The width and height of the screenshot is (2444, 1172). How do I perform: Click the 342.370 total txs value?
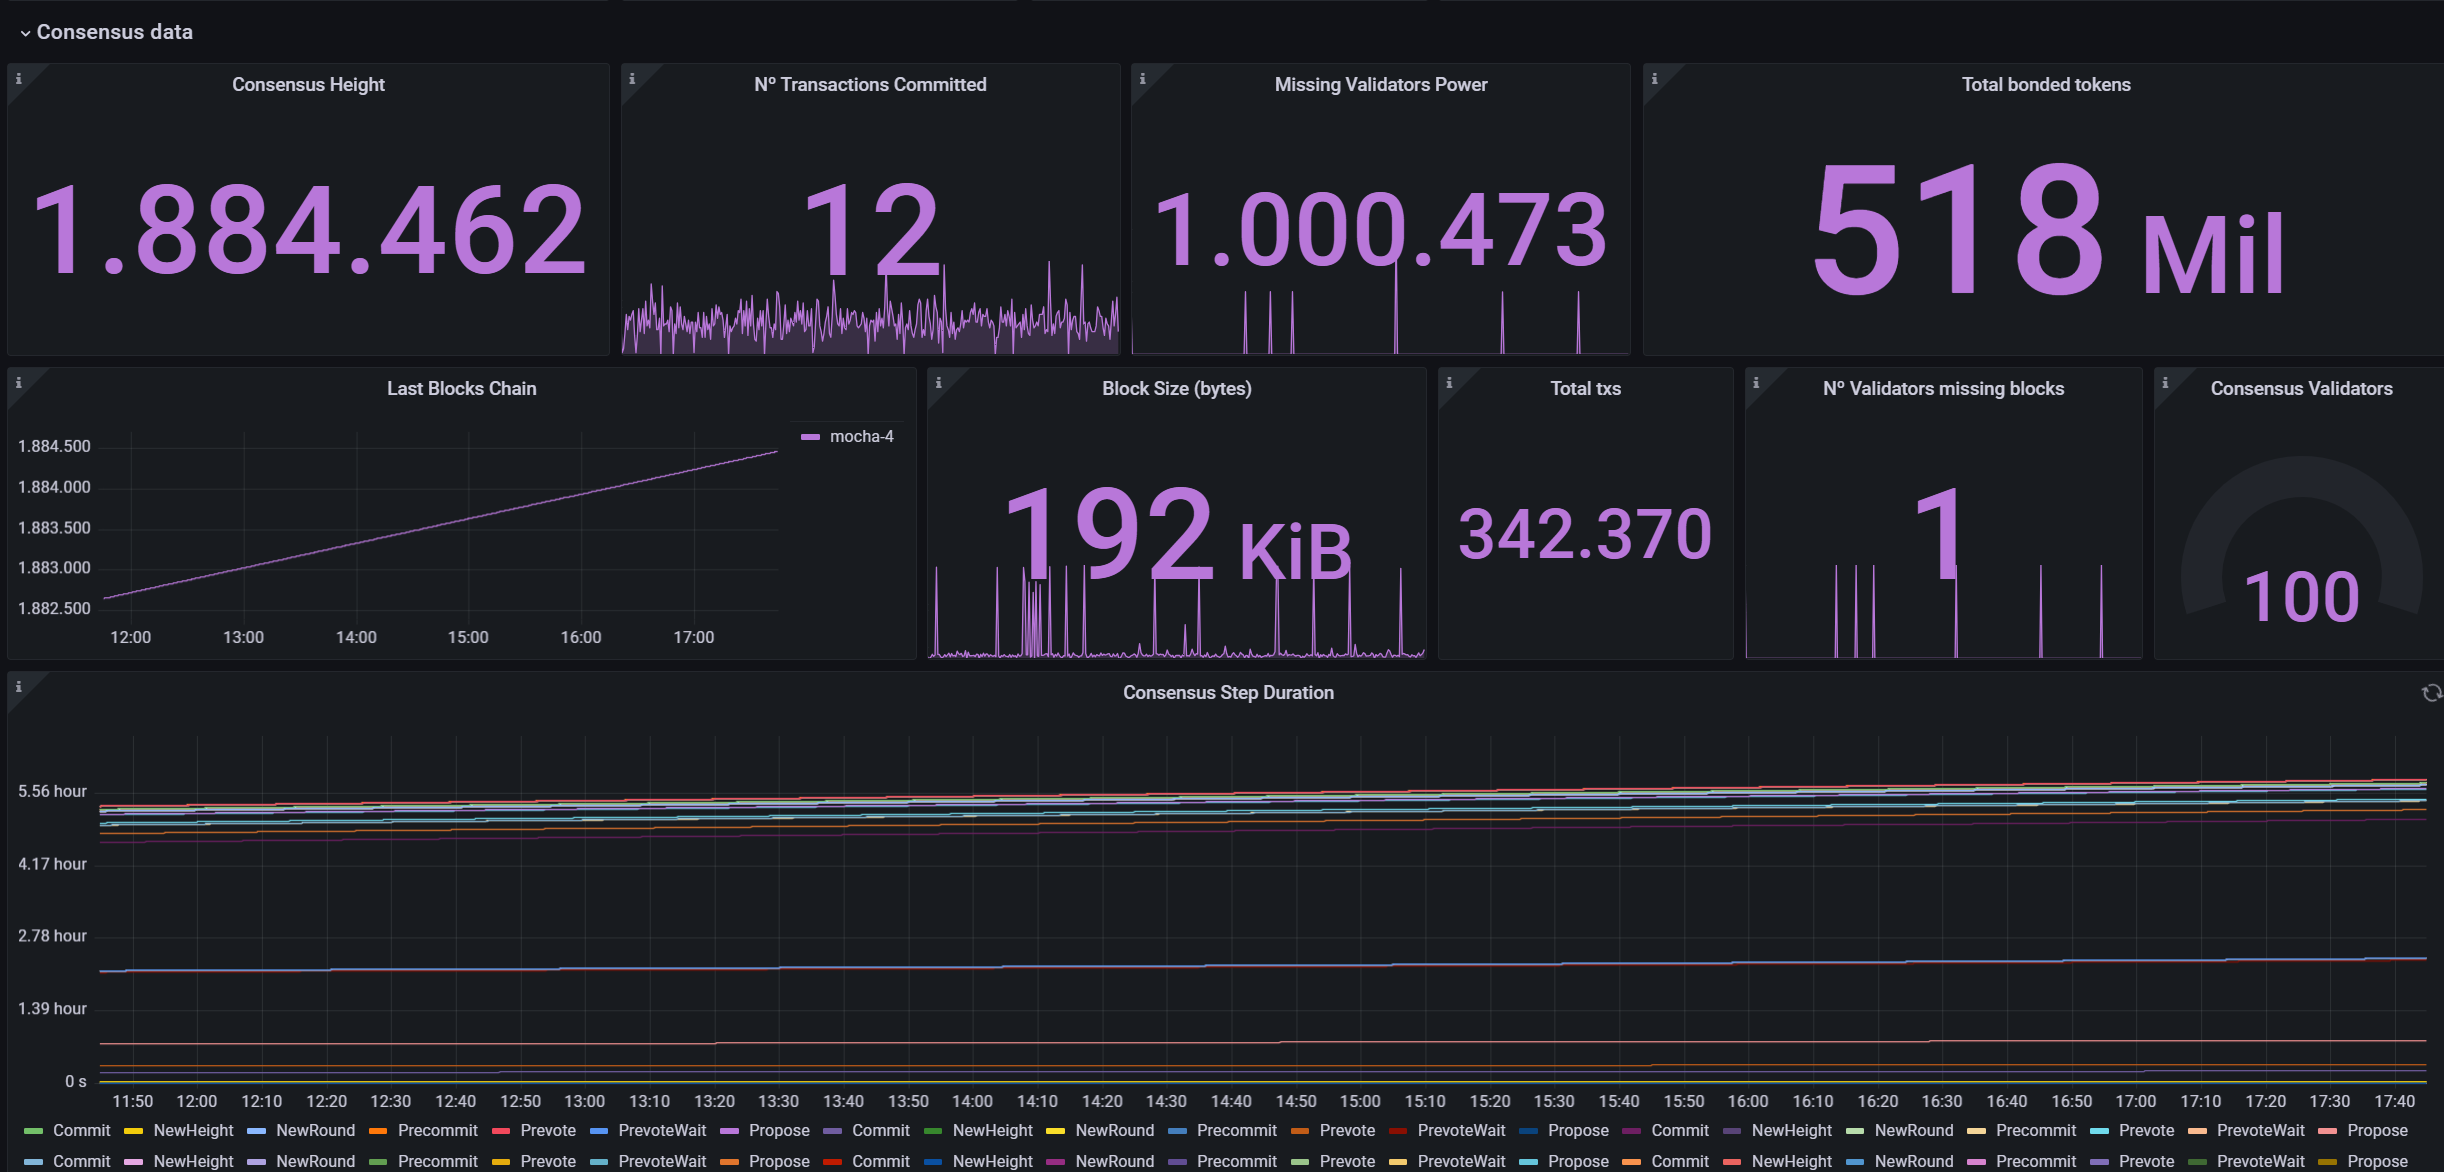click(1585, 534)
